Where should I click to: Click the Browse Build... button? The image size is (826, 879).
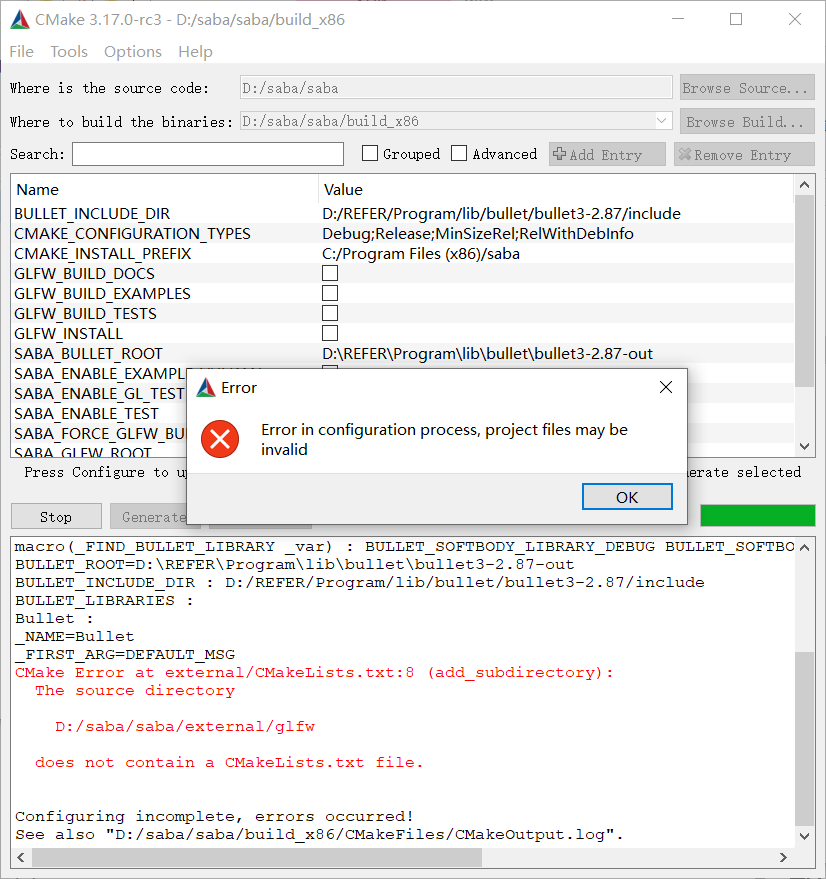click(747, 122)
